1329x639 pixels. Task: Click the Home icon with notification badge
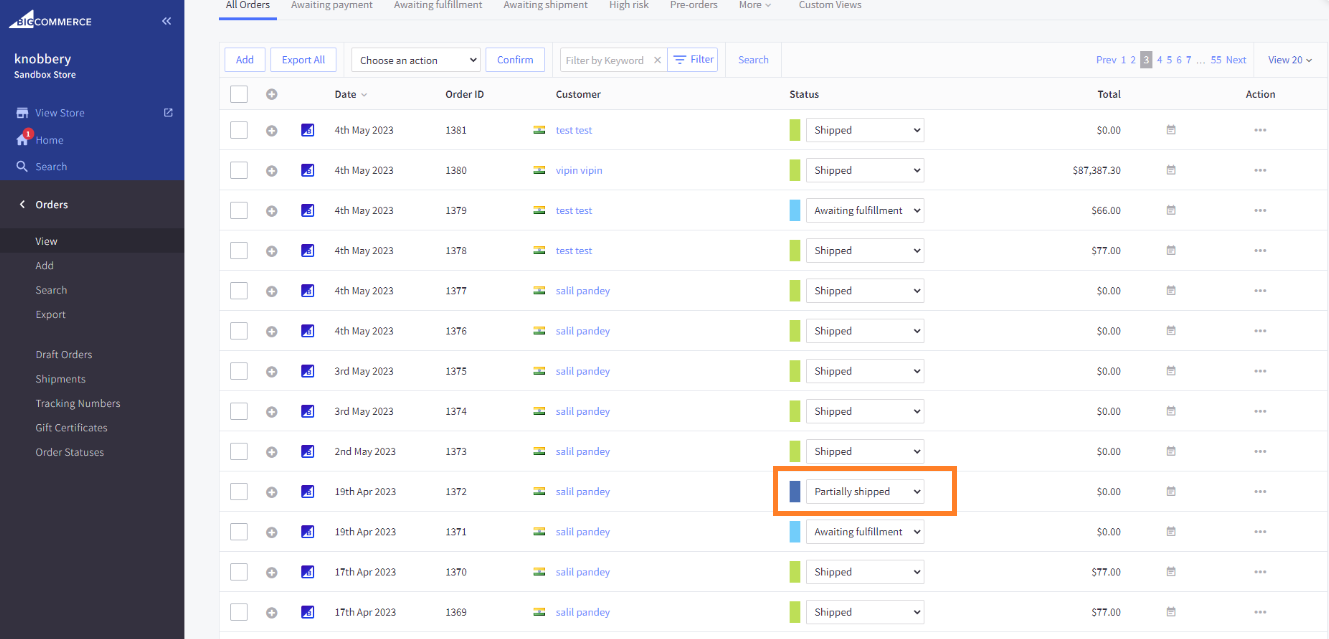22,140
